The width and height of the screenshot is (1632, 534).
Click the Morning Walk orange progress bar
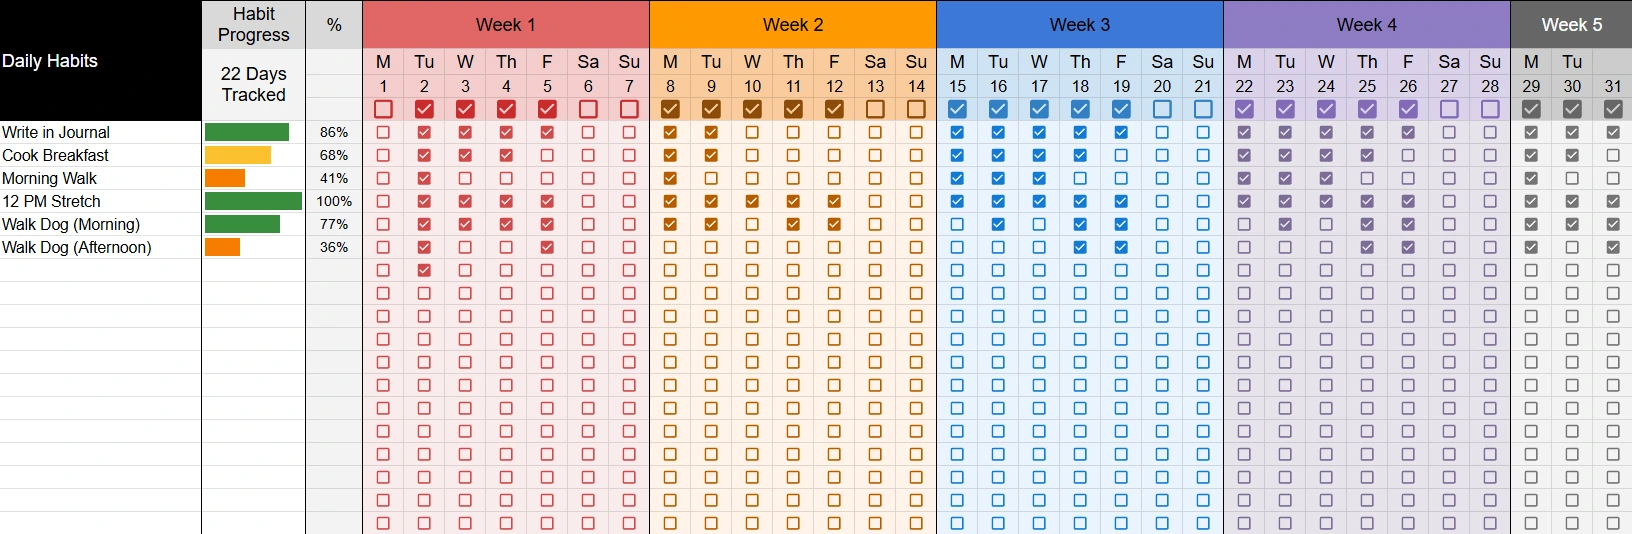225,178
